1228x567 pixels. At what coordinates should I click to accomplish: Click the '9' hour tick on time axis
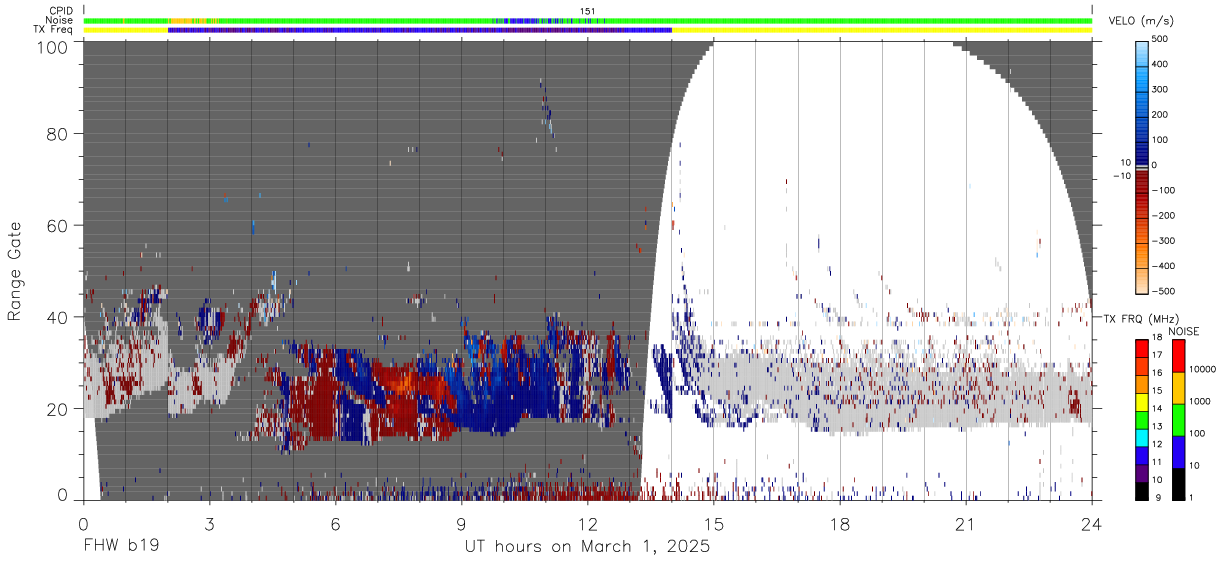(x=461, y=524)
